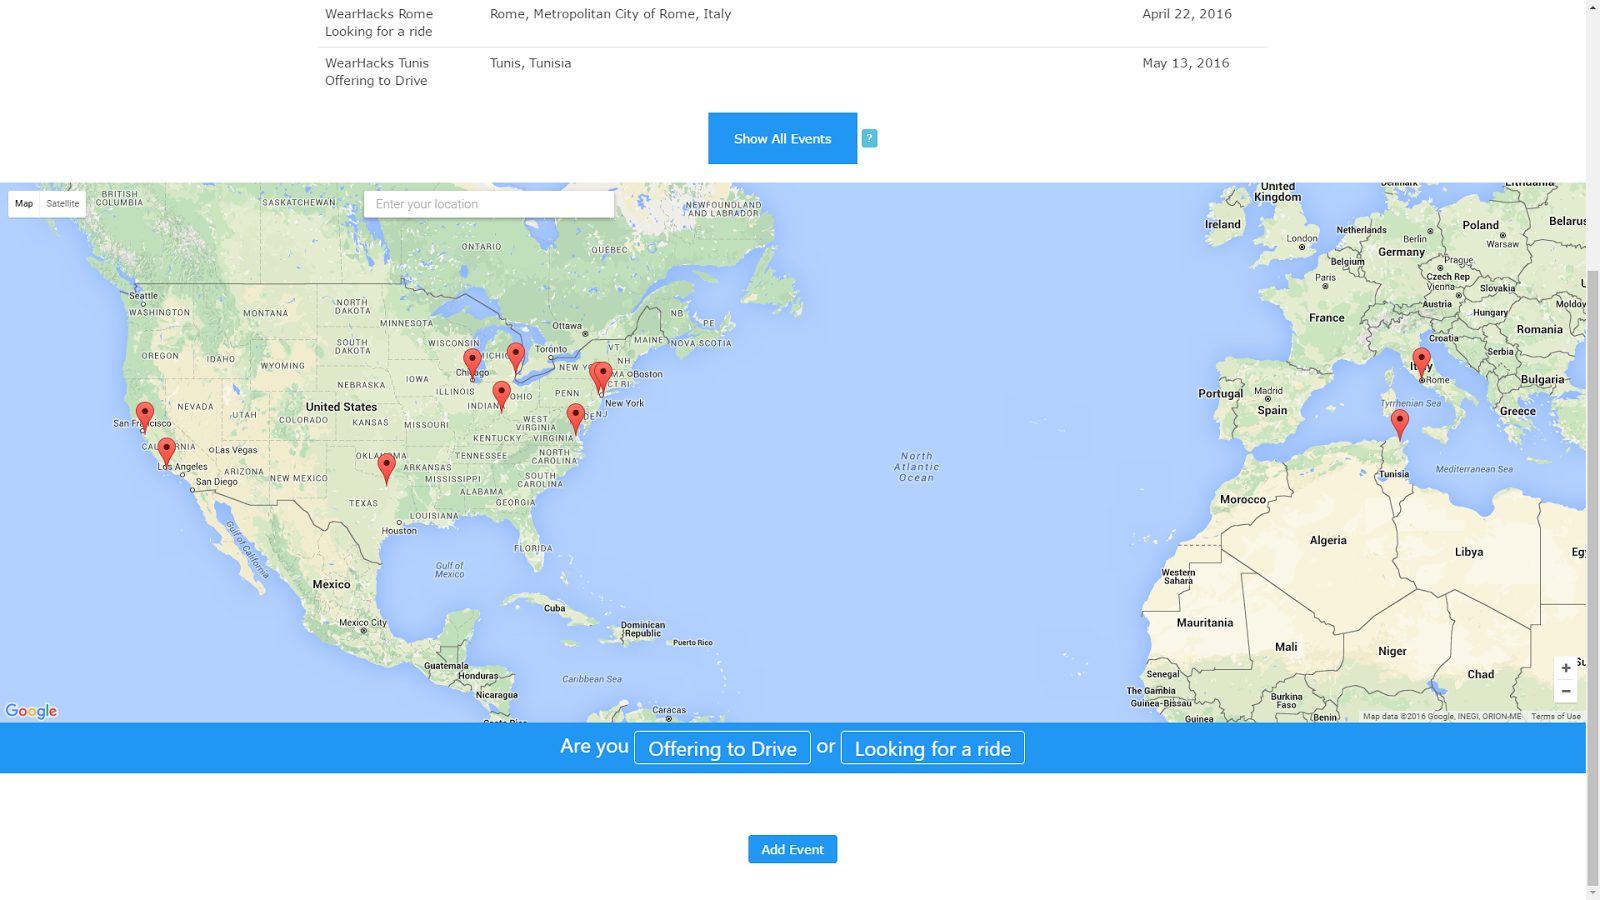The height and width of the screenshot is (900, 1600).
Task: Open the map Terms of Use link
Action: pyautogui.click(x=1556, y=716)
